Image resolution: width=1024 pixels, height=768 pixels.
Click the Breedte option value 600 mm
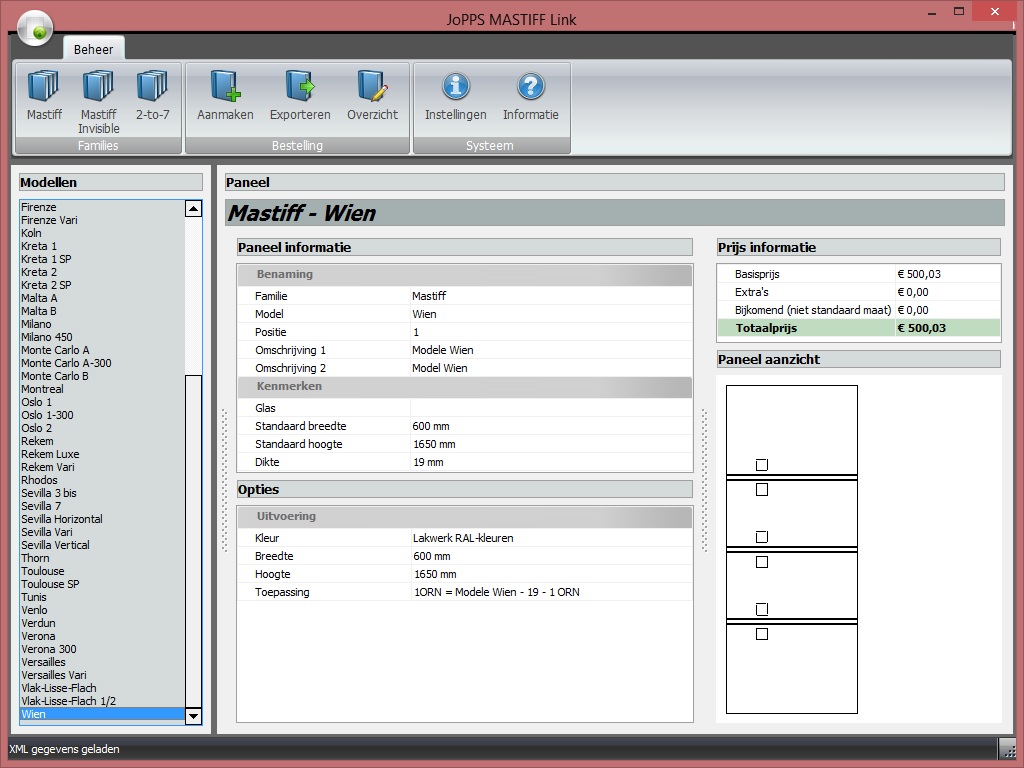pyautogui.click(x=432, y=556)
